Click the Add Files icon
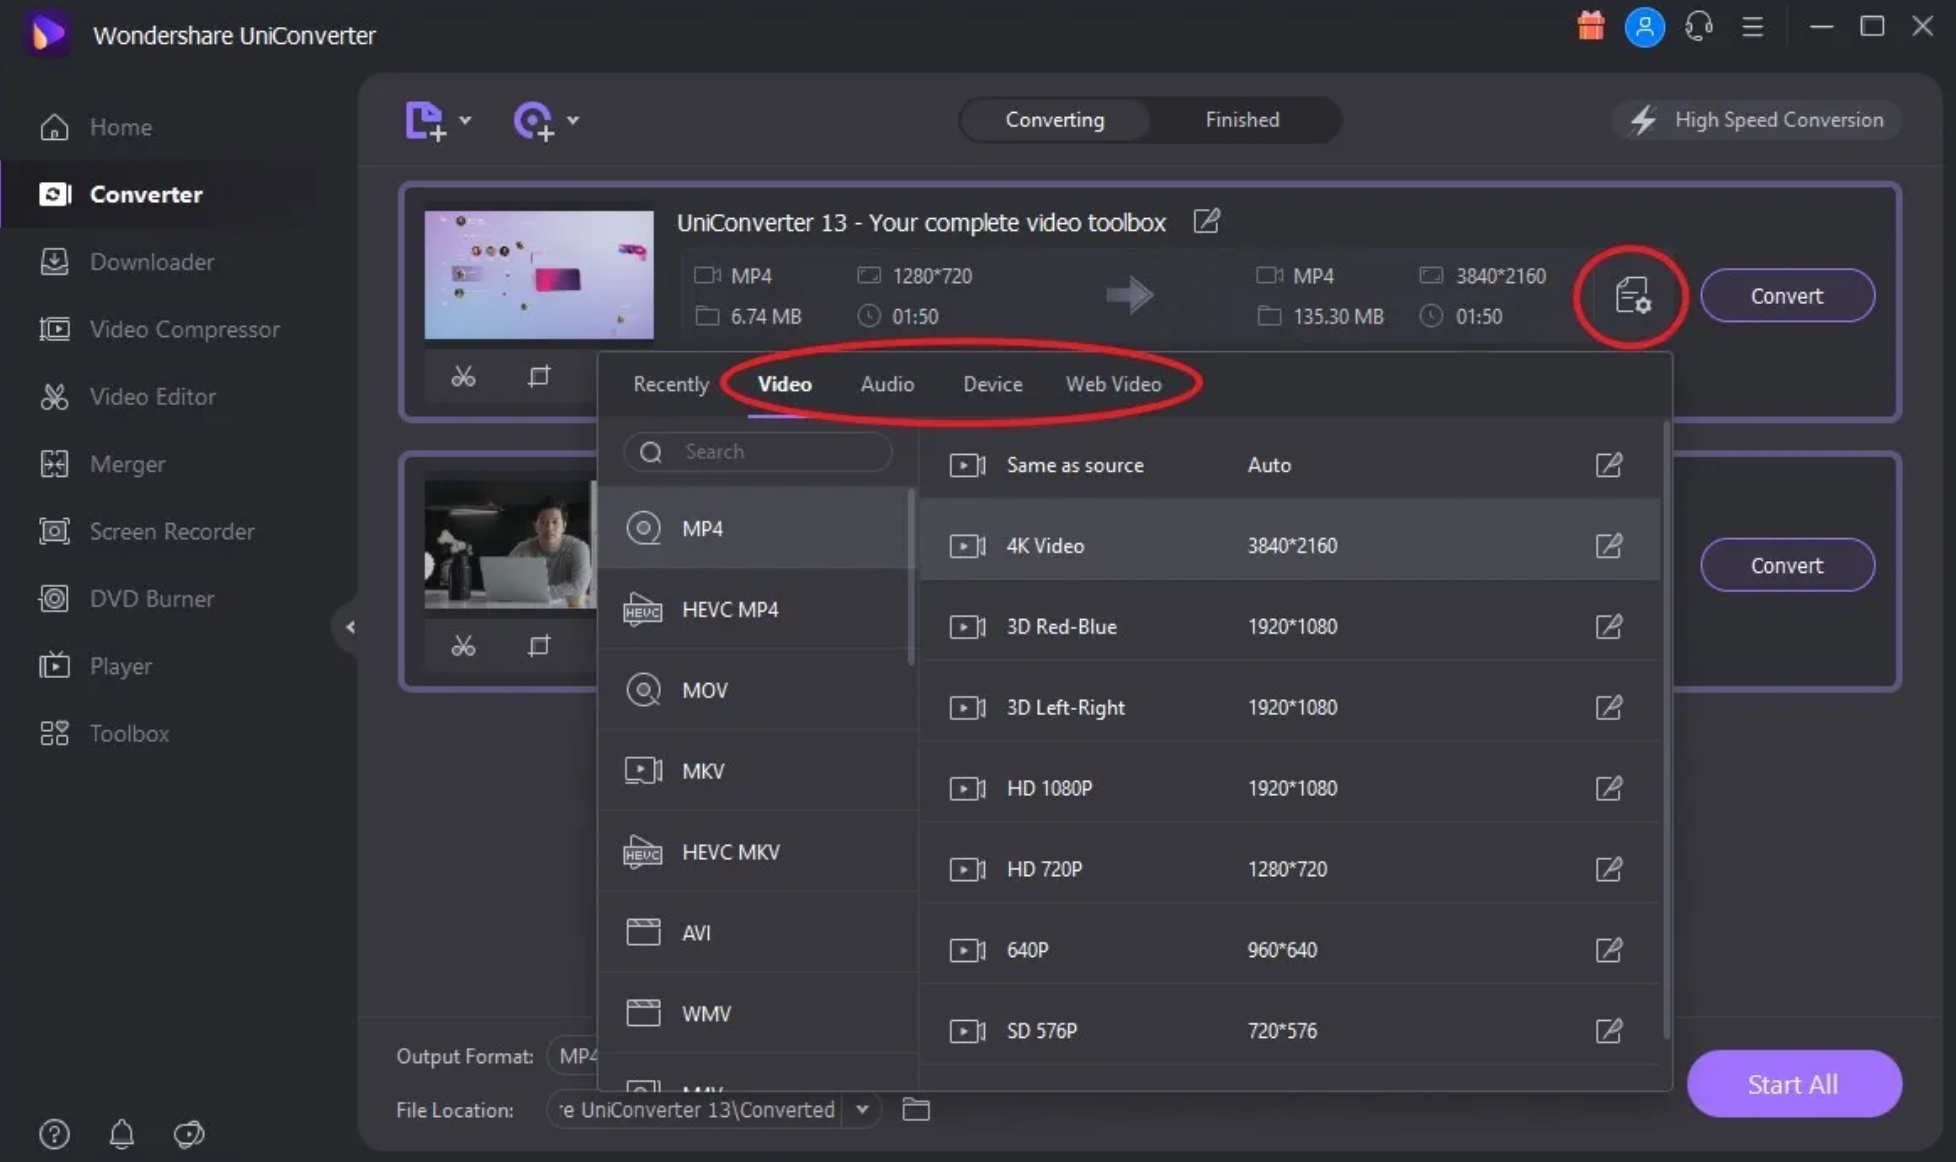Screen dimensions: 1956x1162 pos(425,121)
